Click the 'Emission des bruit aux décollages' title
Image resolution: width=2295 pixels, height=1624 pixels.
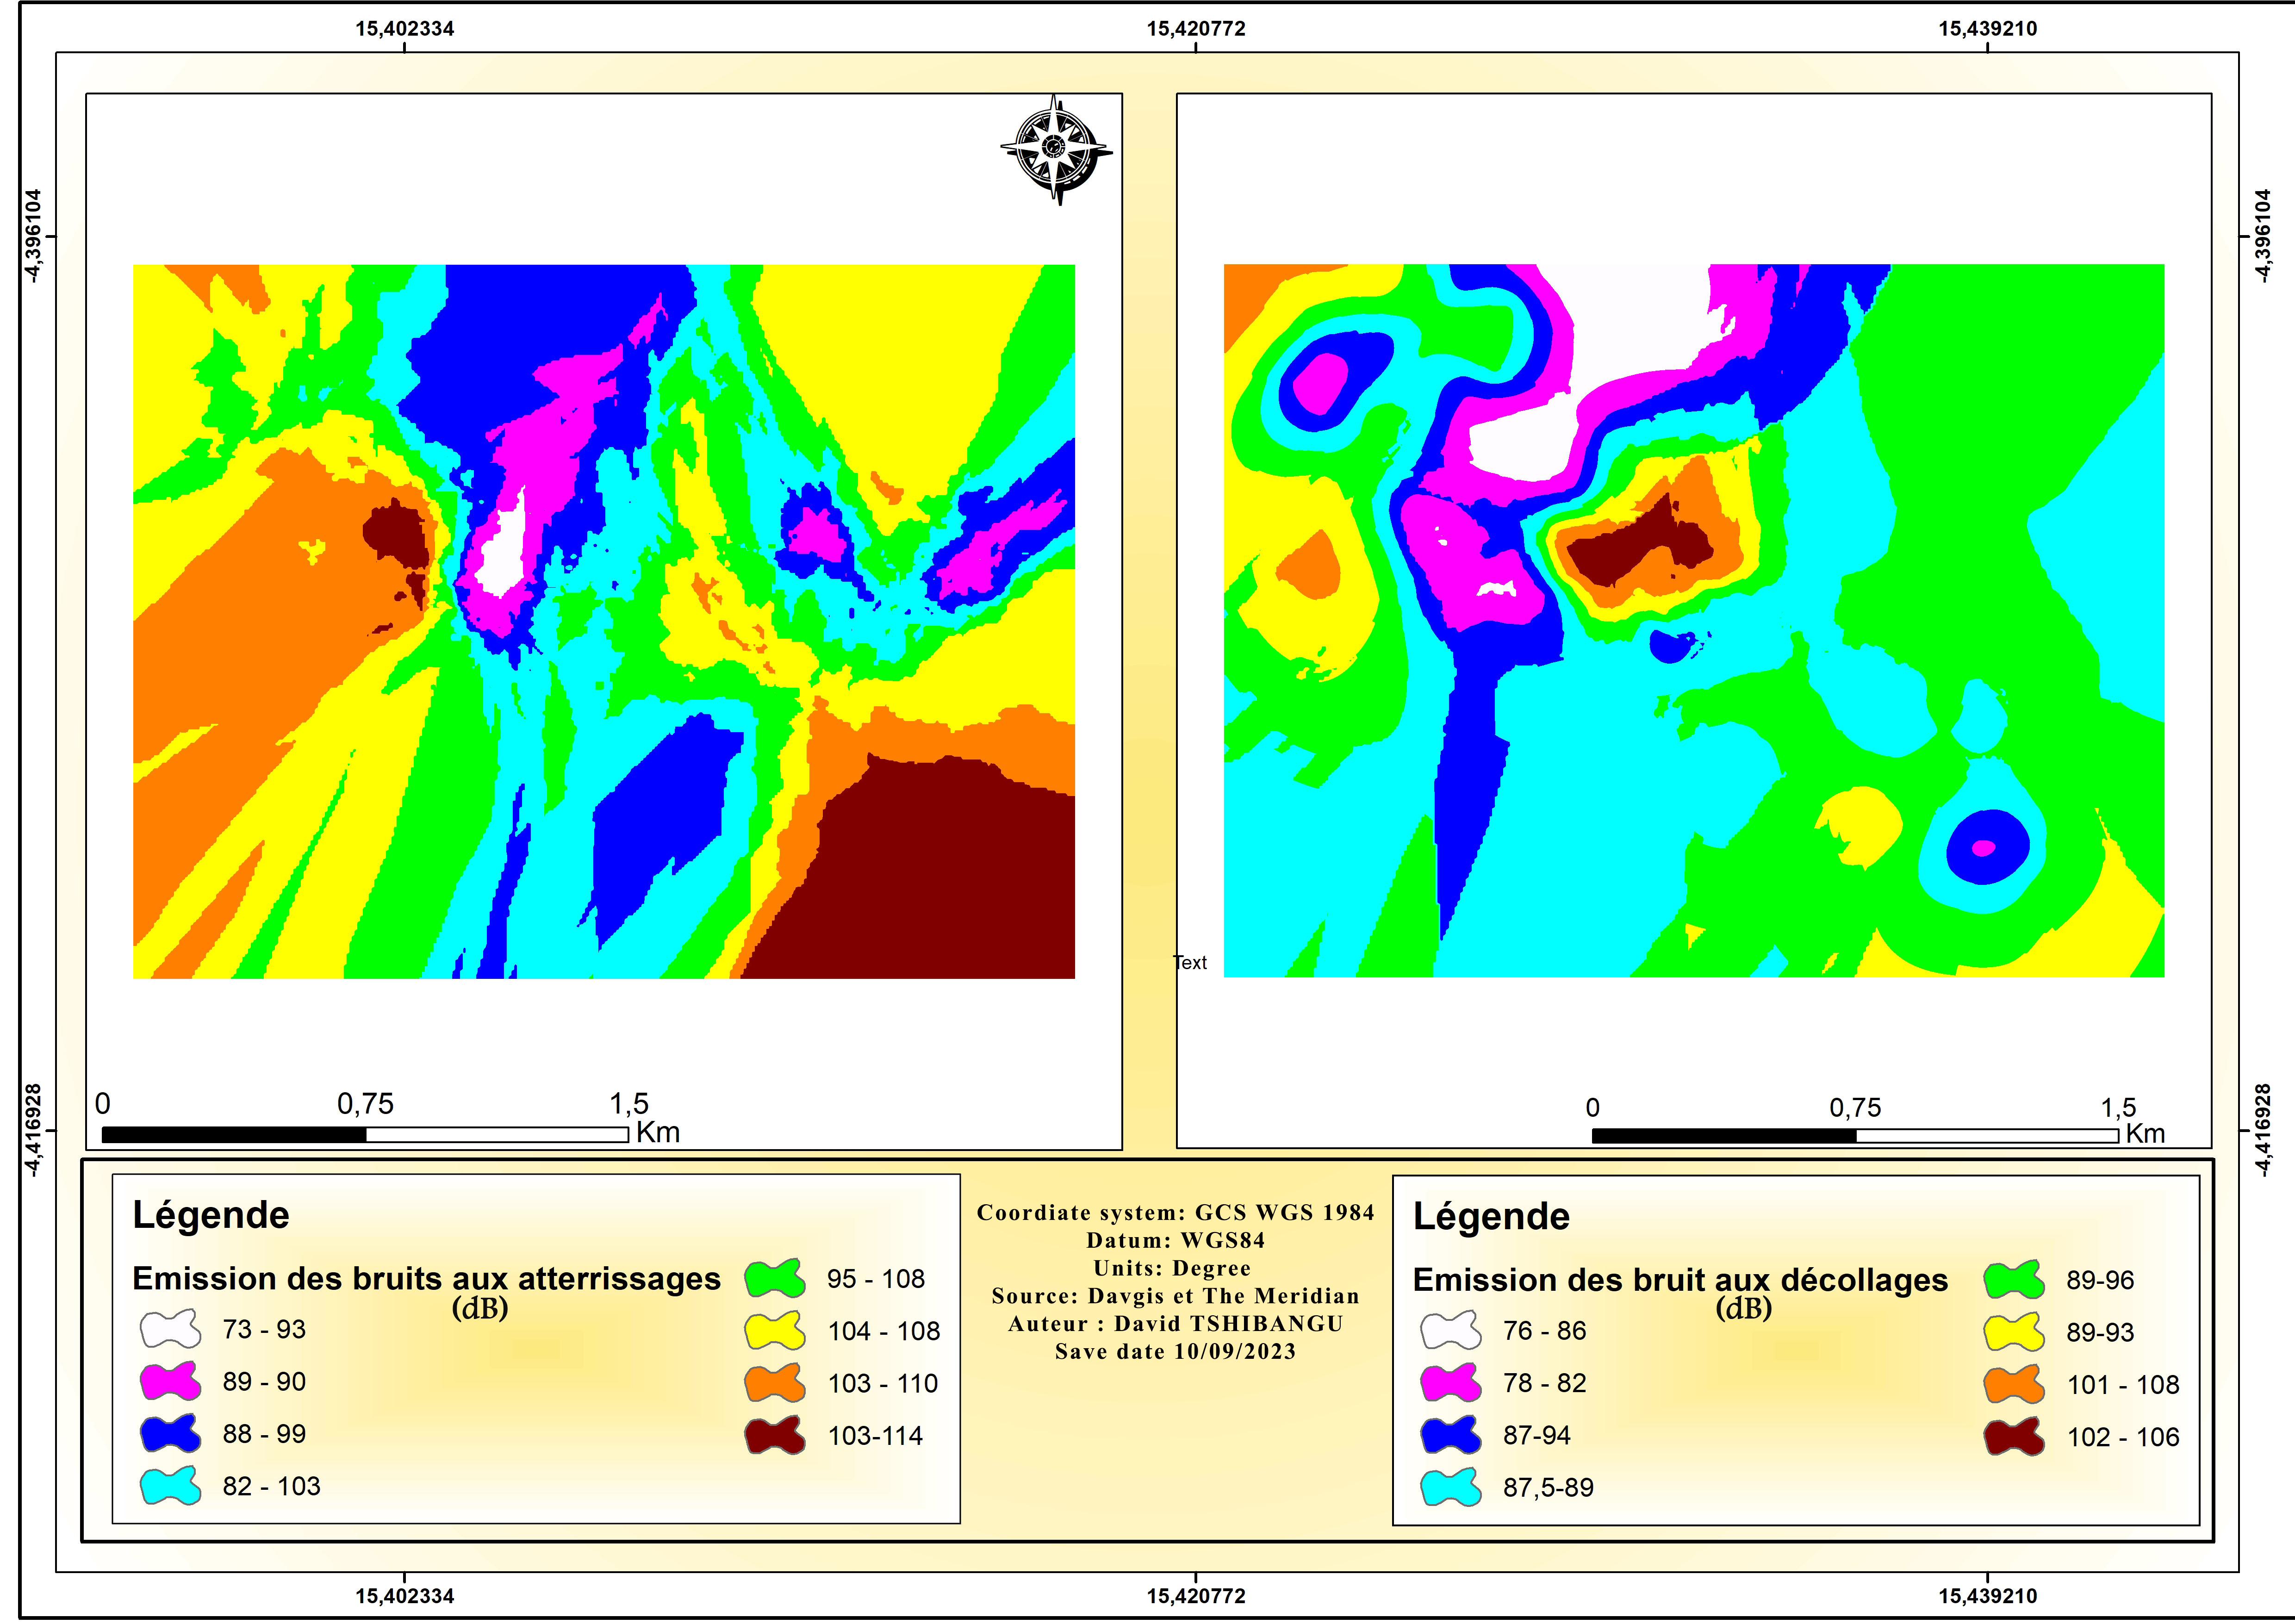pos(1680,1280)
